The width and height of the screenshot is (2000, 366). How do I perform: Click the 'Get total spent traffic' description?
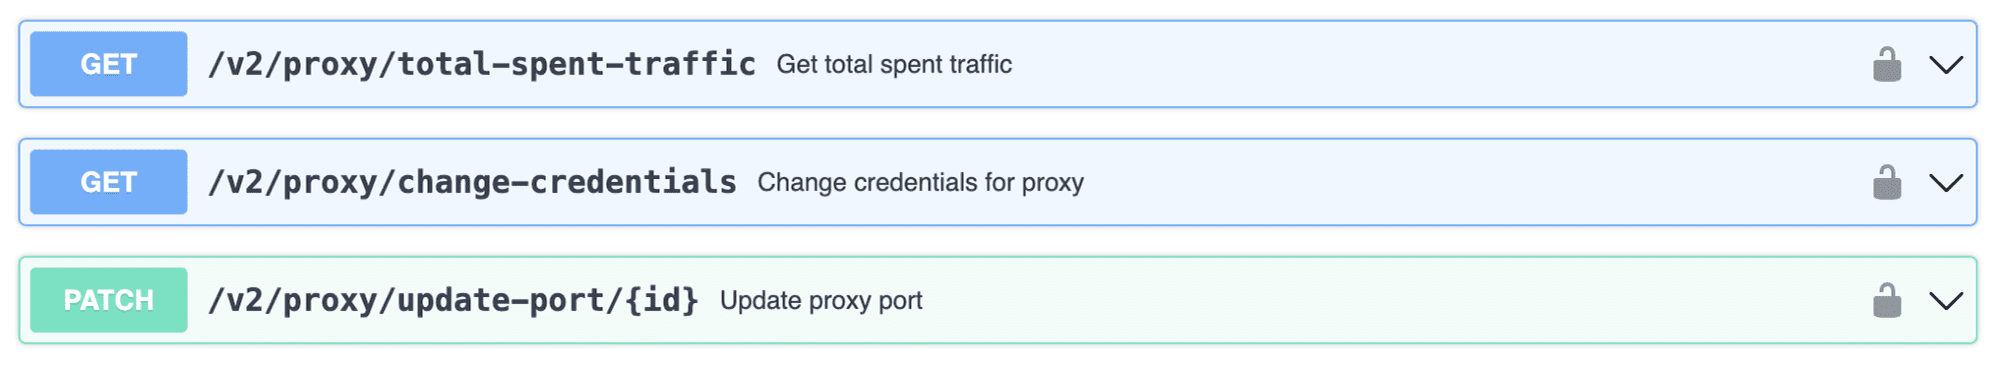pyautogui.click(x=894, y=64)
